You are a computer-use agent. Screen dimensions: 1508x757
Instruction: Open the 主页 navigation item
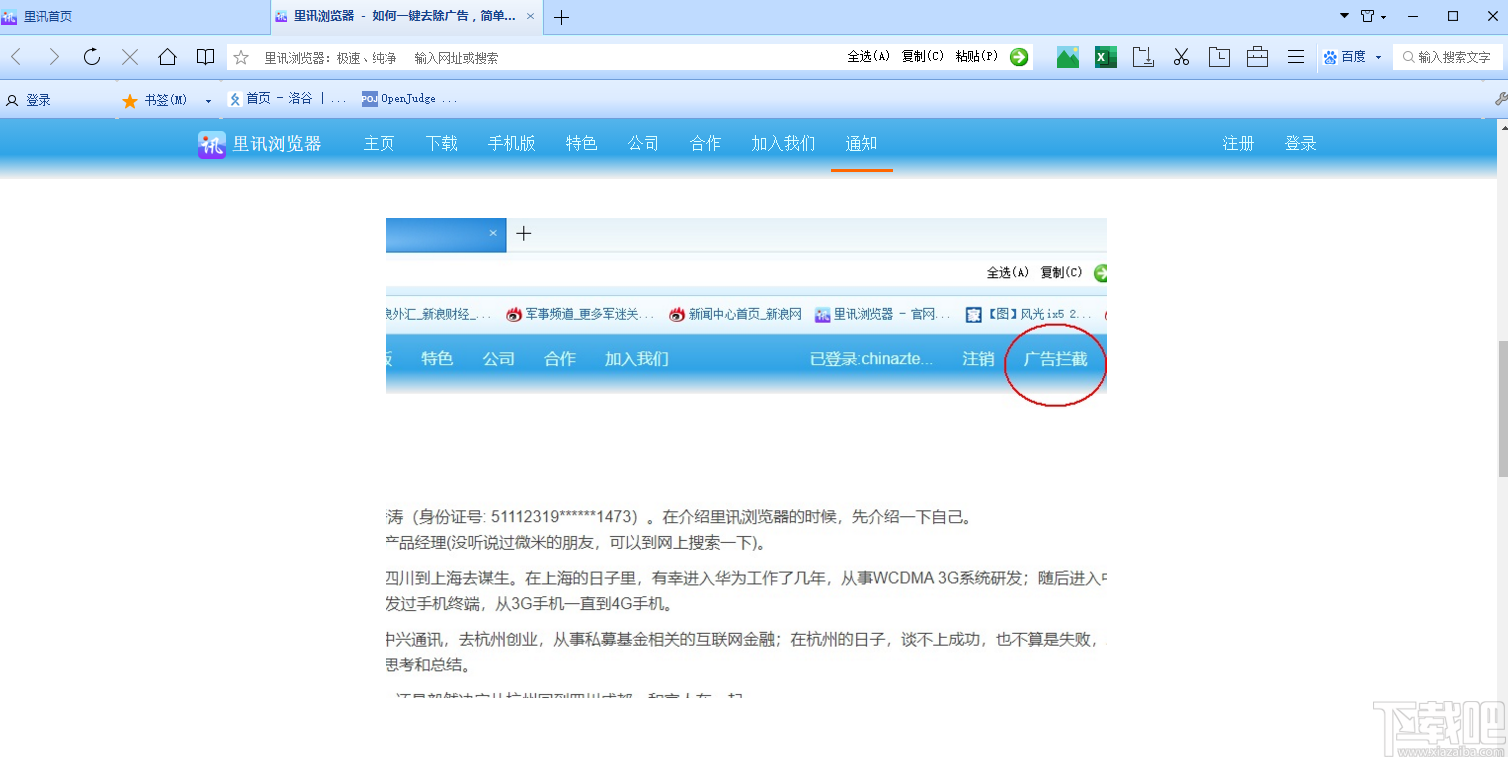point(379,143)
